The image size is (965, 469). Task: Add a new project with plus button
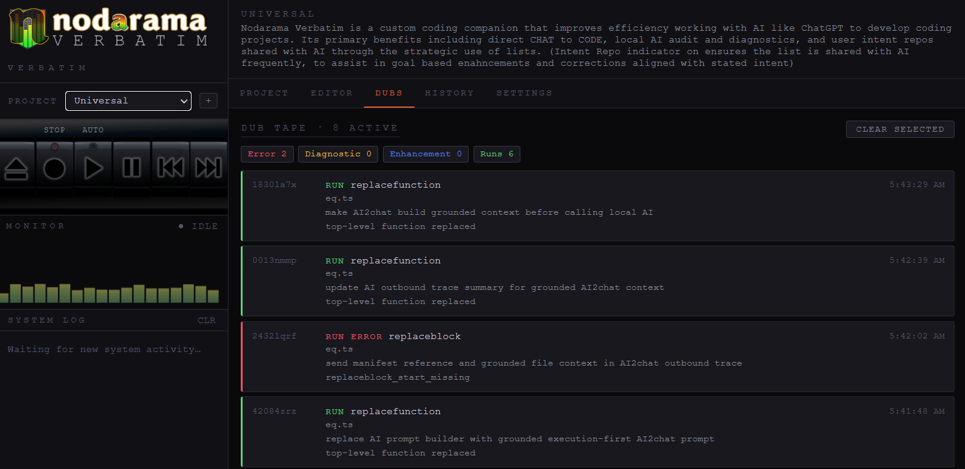click(208, 101)
